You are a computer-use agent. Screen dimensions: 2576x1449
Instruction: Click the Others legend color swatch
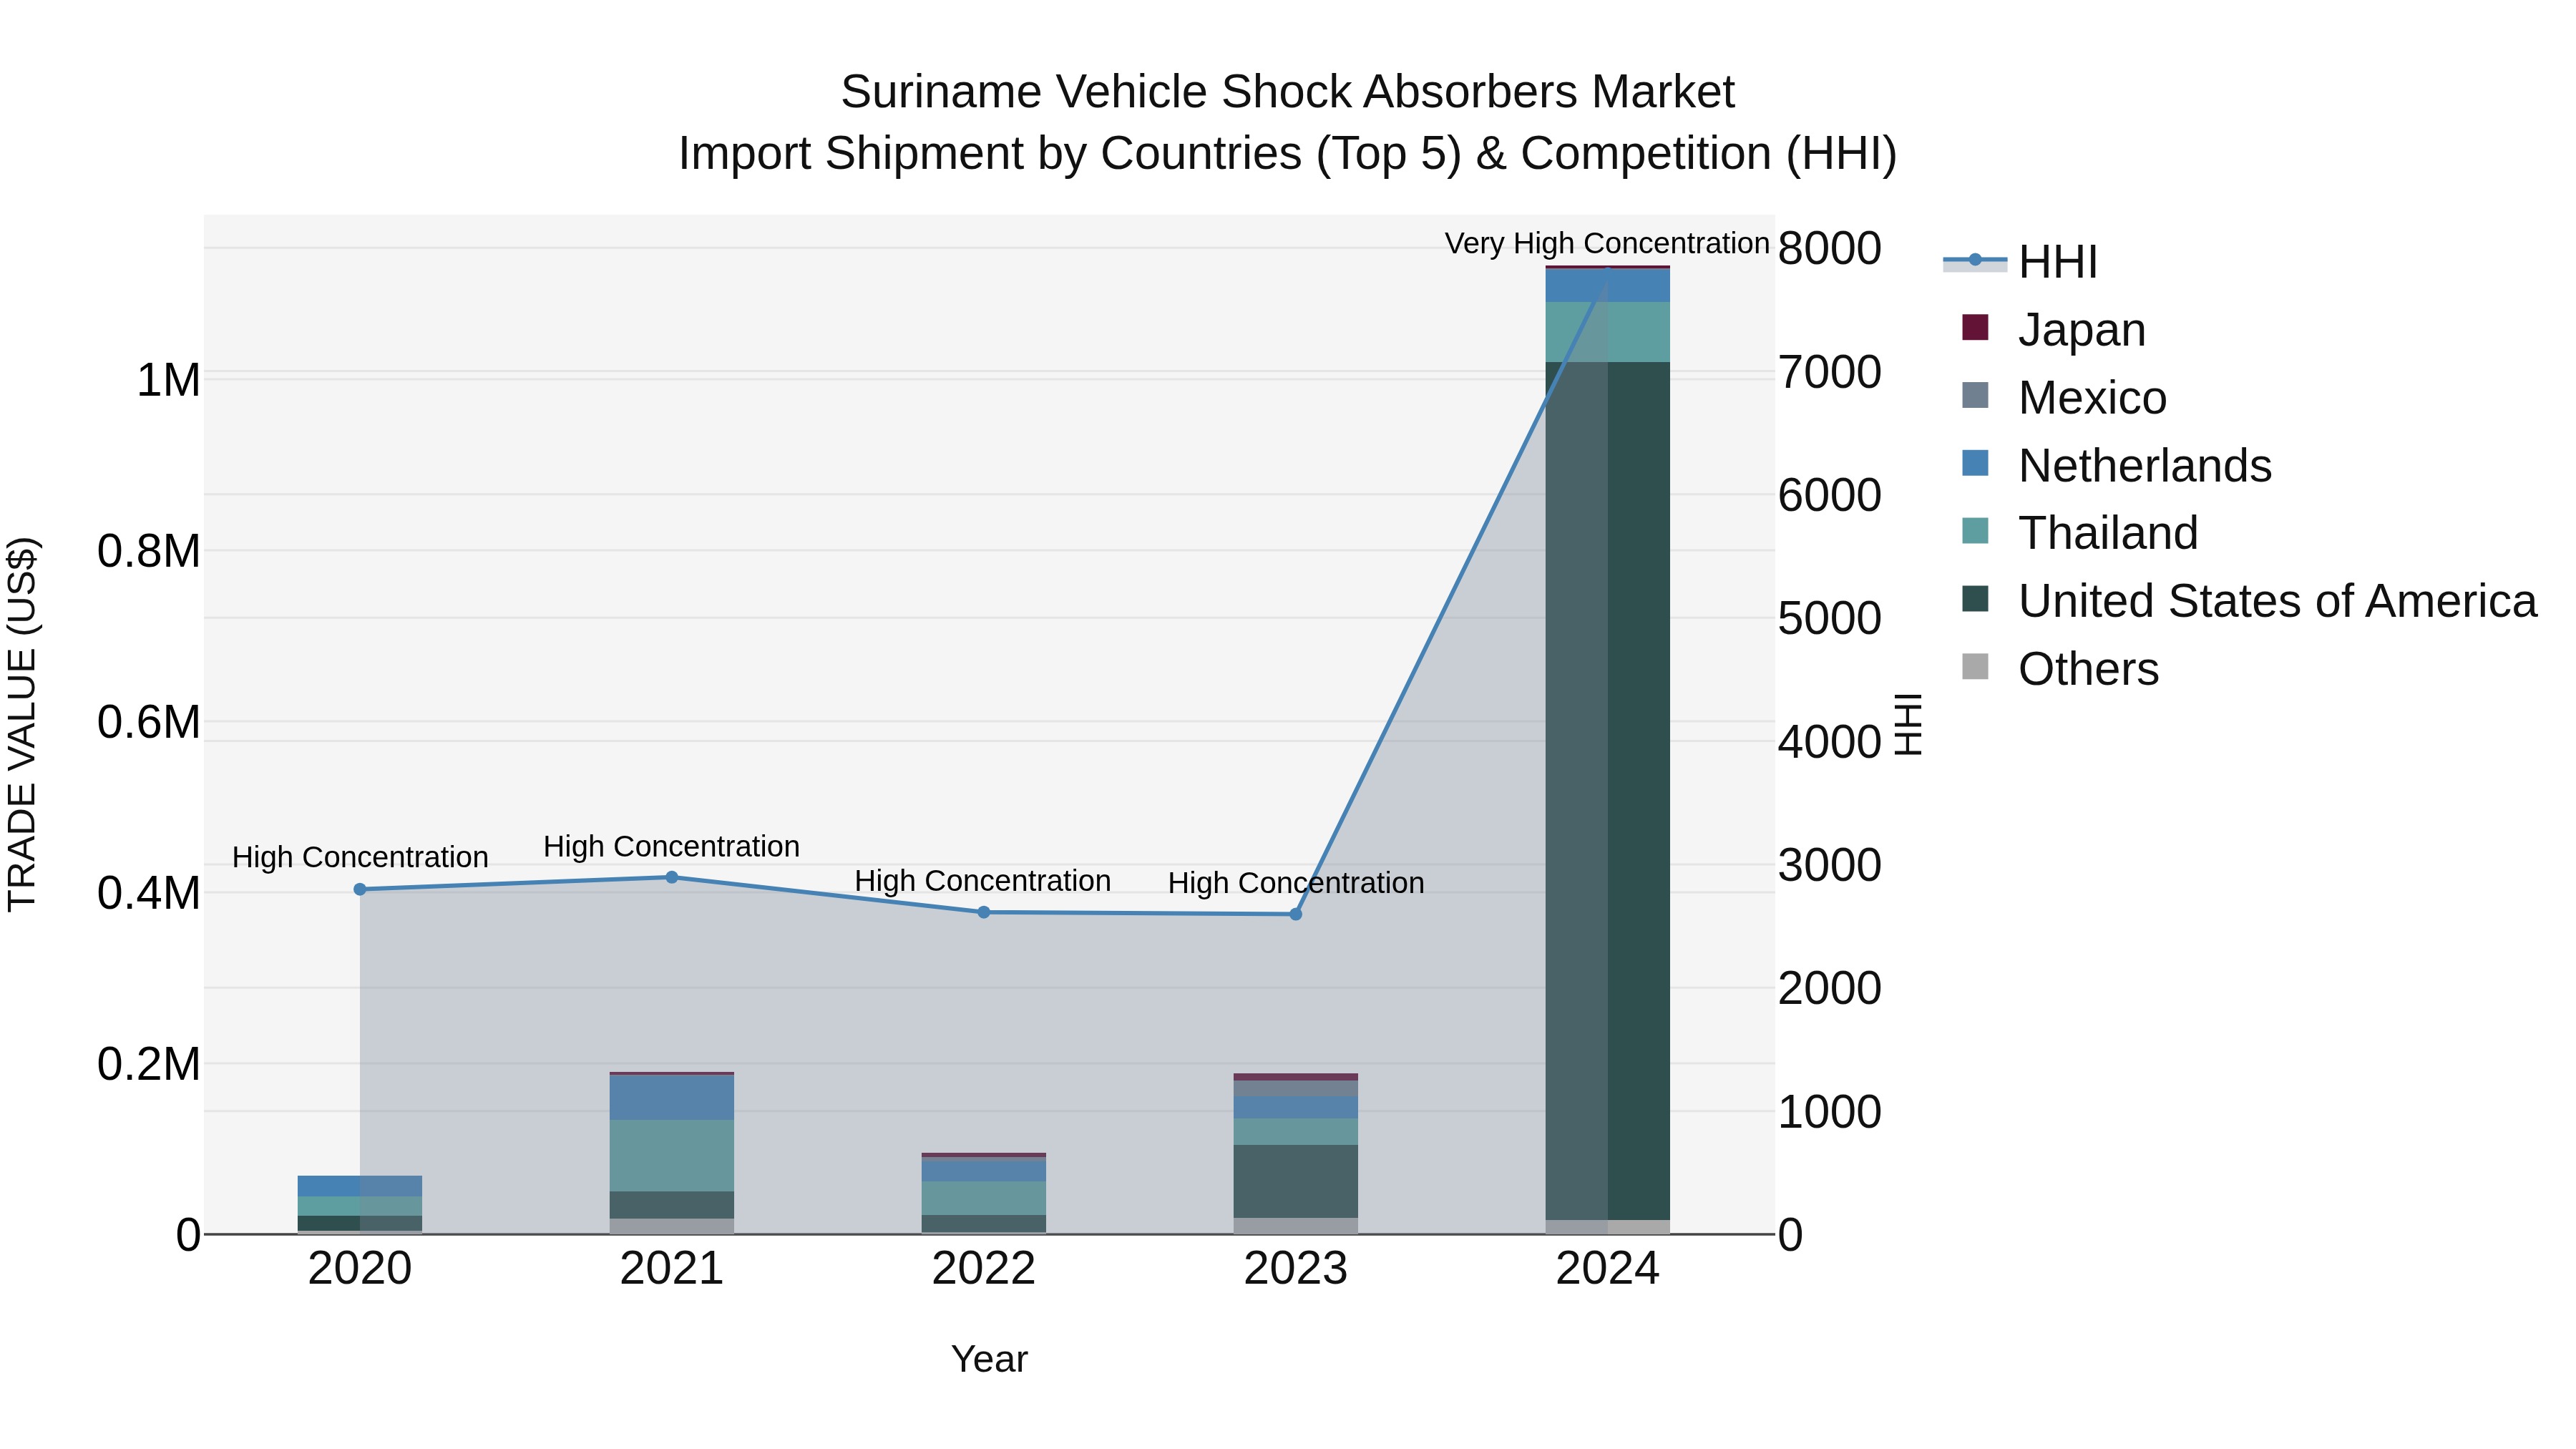tap(1975, 667)
